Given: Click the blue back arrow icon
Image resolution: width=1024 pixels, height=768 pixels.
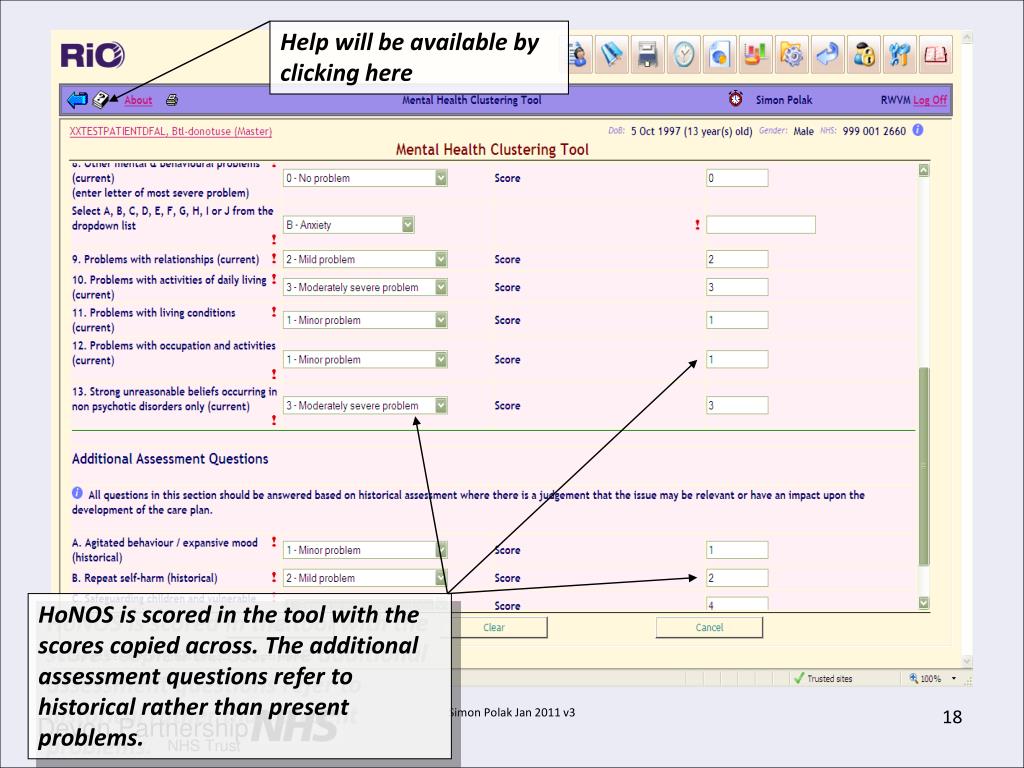Looking at the screenshot, I should point(77,100).
